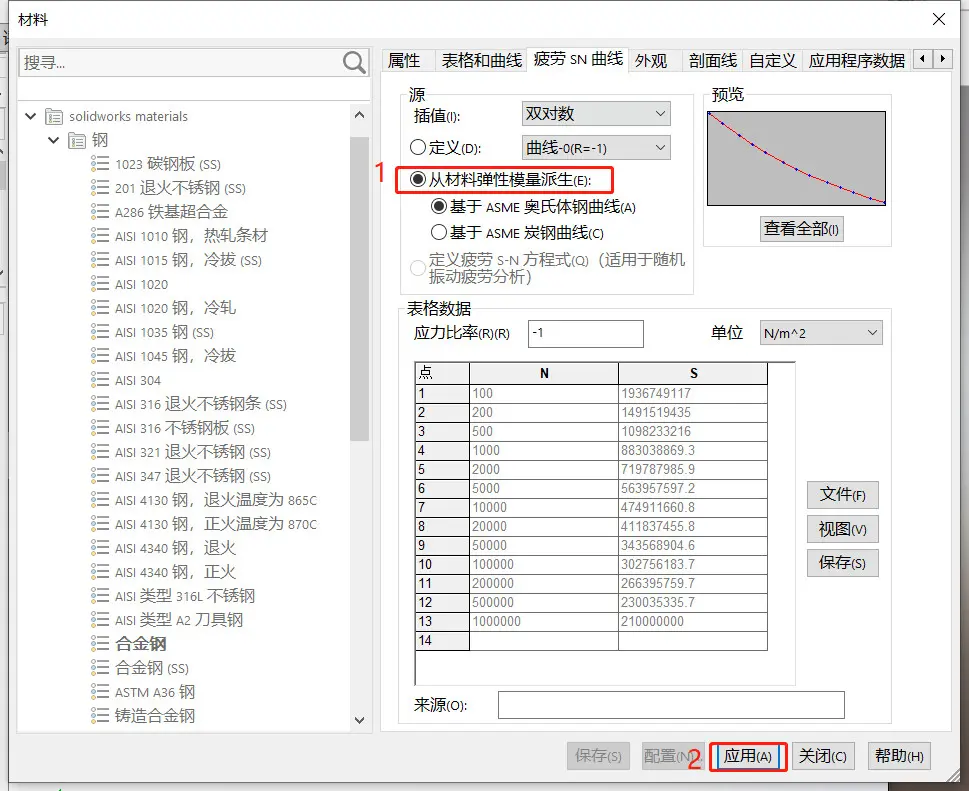The image size is (969, 791).
Task: Click table cell S value 210000000
Action: click(693, 622)
